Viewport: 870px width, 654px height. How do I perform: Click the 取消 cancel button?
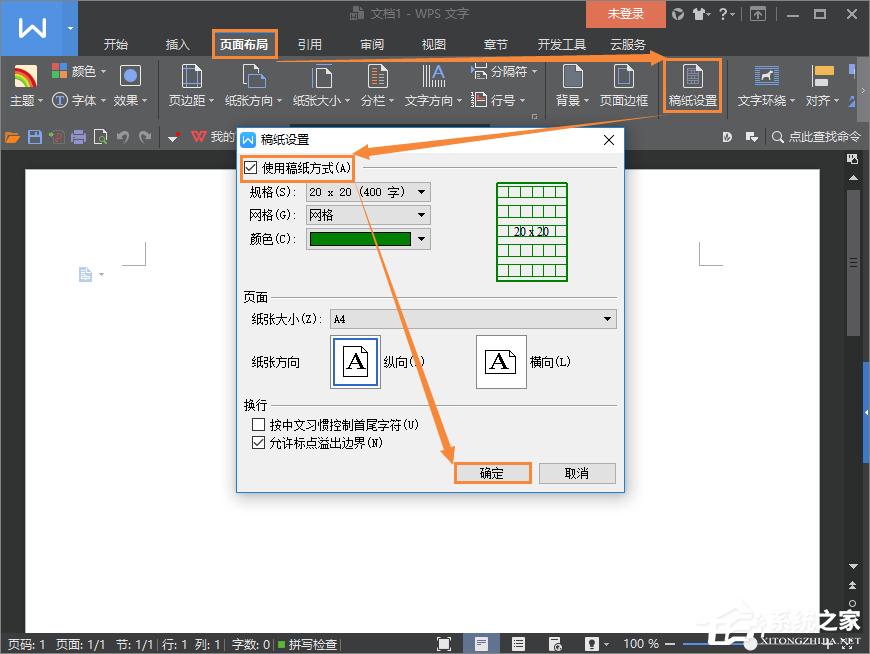(x=577, y=473)
